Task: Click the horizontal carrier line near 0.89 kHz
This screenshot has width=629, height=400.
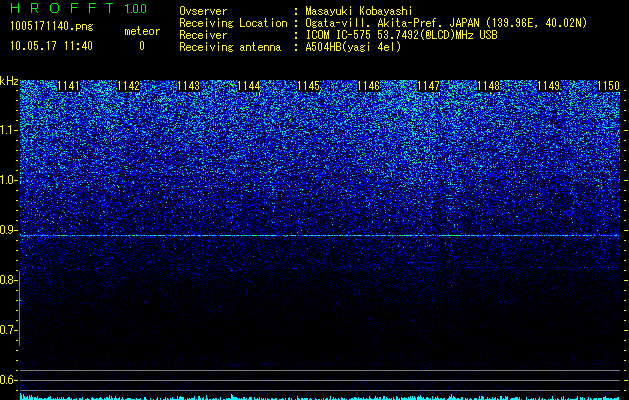Action: [320, 236]
